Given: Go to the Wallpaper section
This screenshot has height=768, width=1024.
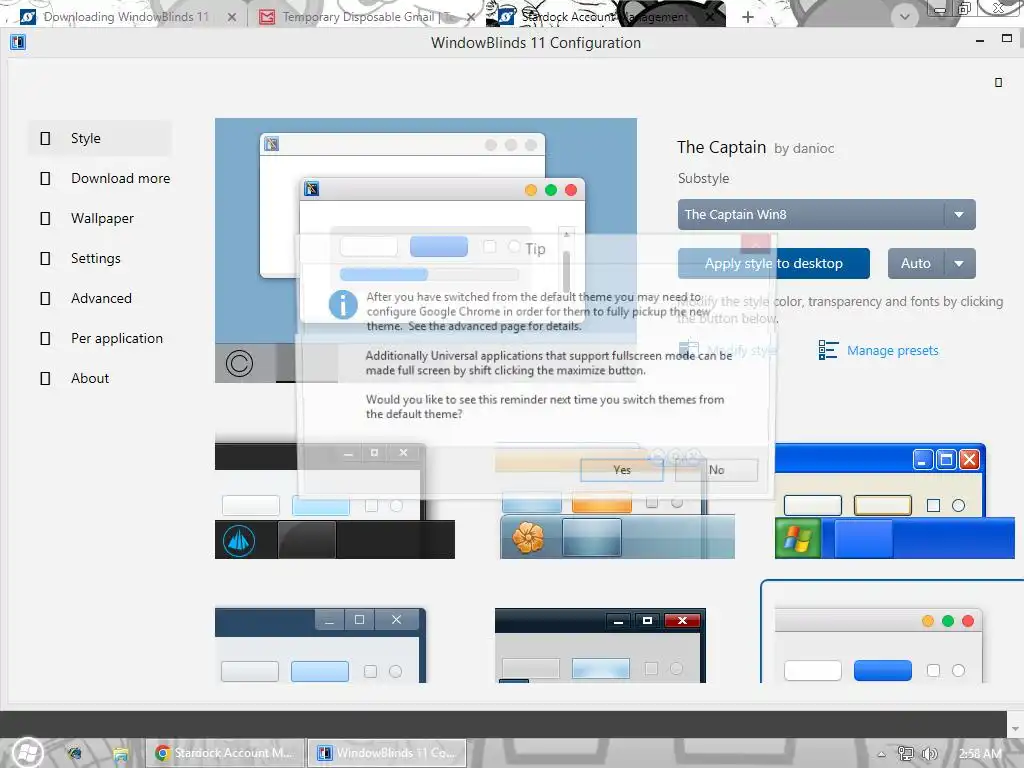Looking at the screenshot, I should point(100,218).
